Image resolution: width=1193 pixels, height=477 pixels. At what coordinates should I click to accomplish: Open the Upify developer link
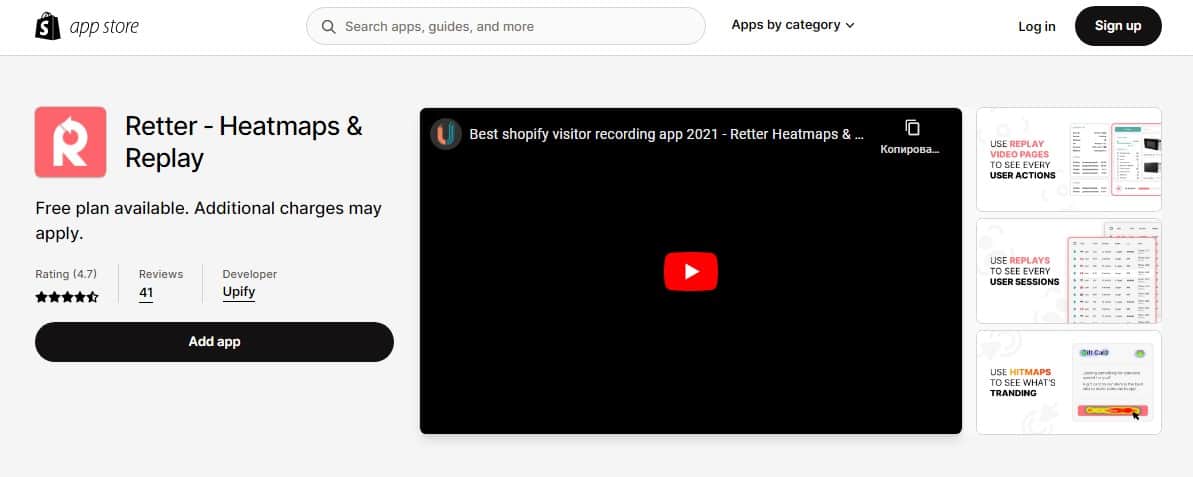click(238, 292)
